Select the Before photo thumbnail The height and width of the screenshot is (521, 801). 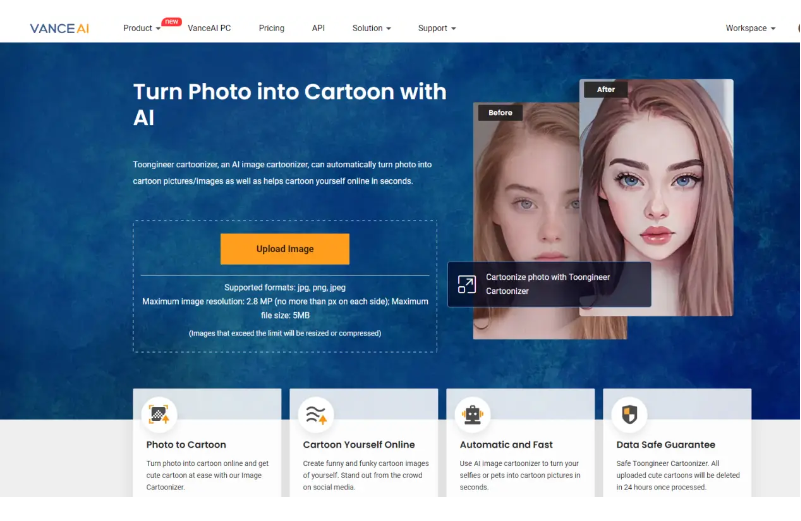[x=526, y=221]
